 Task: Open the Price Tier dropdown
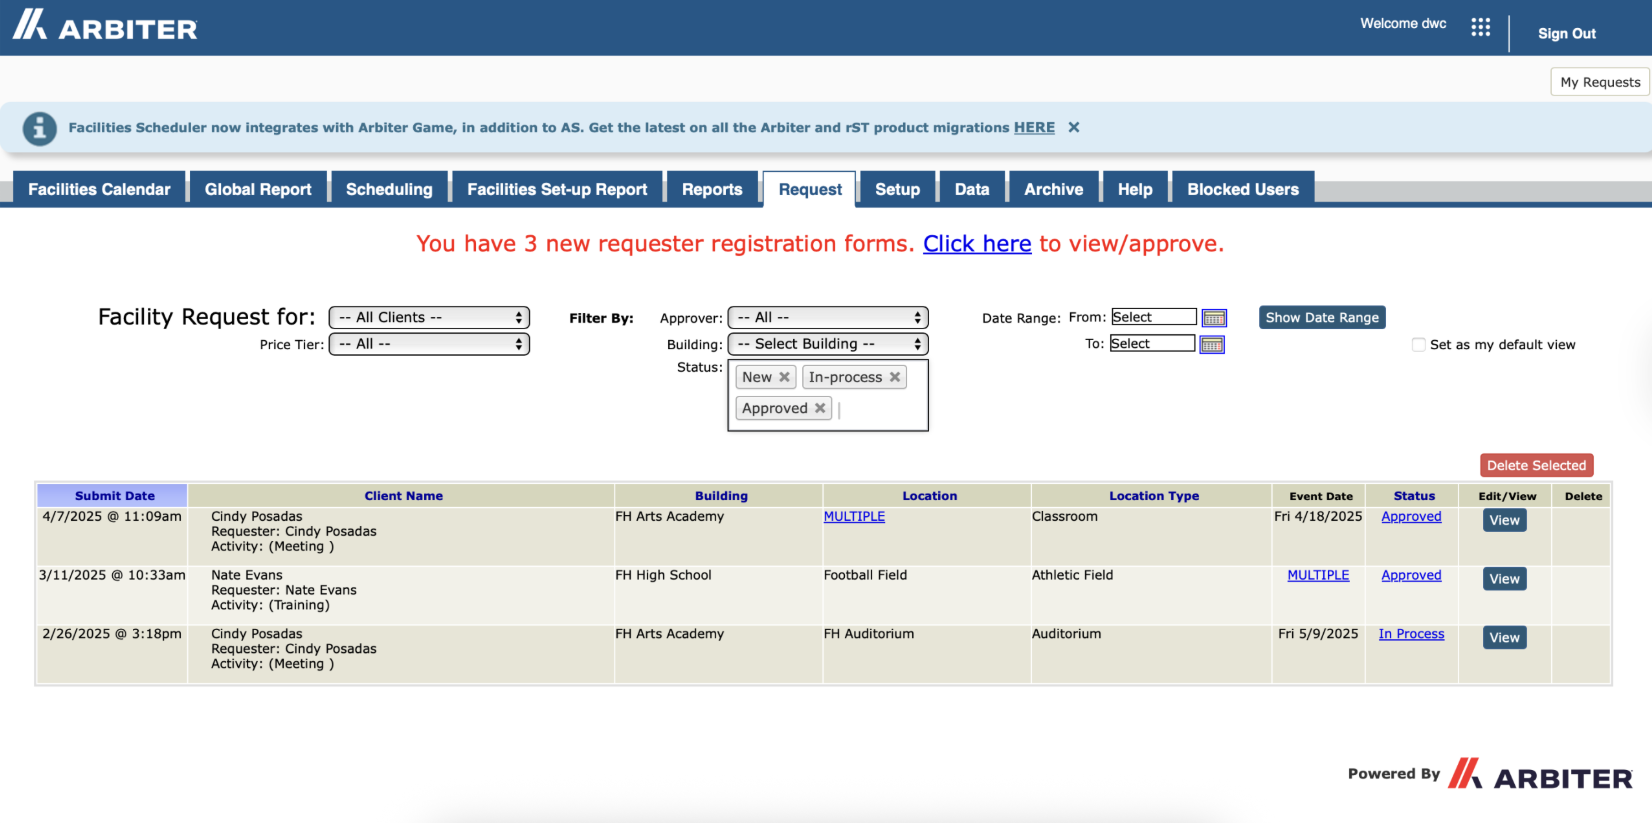click(x=429, y=344)
